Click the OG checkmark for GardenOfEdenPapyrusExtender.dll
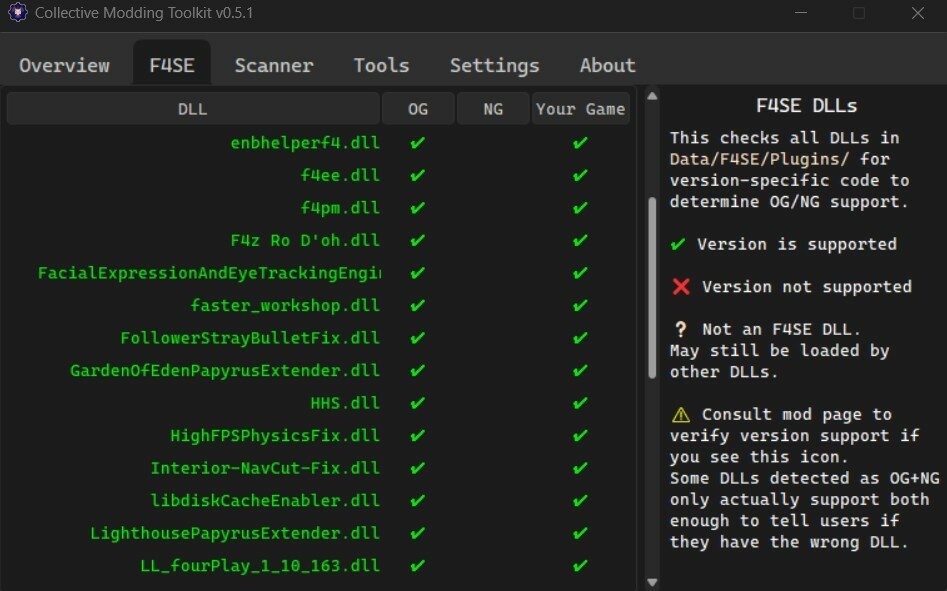 point(417,371)
